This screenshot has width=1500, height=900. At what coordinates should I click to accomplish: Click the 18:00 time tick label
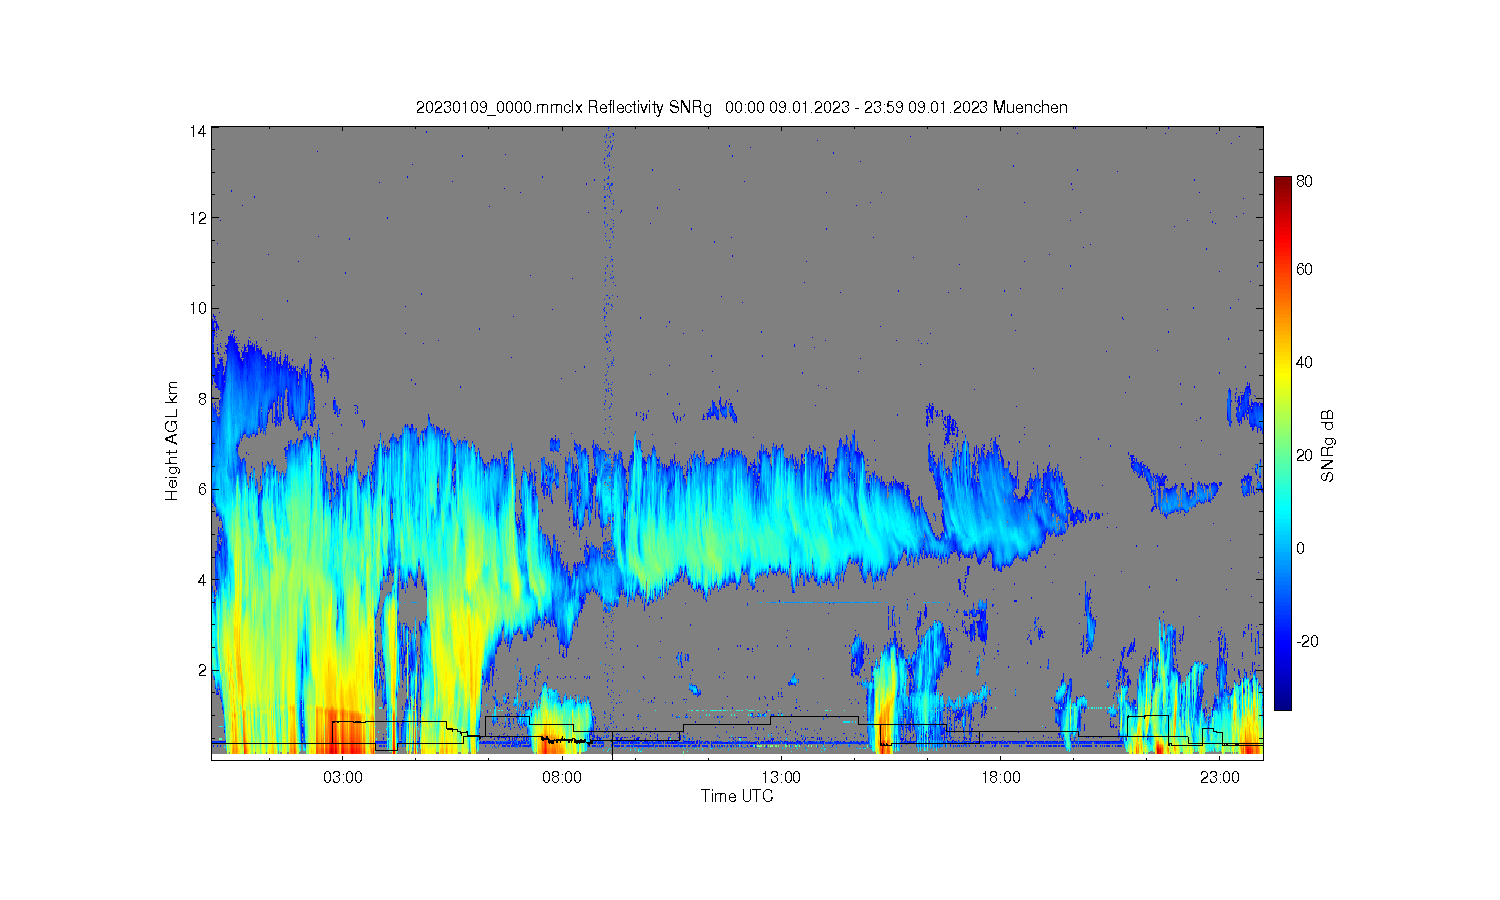1000,777
